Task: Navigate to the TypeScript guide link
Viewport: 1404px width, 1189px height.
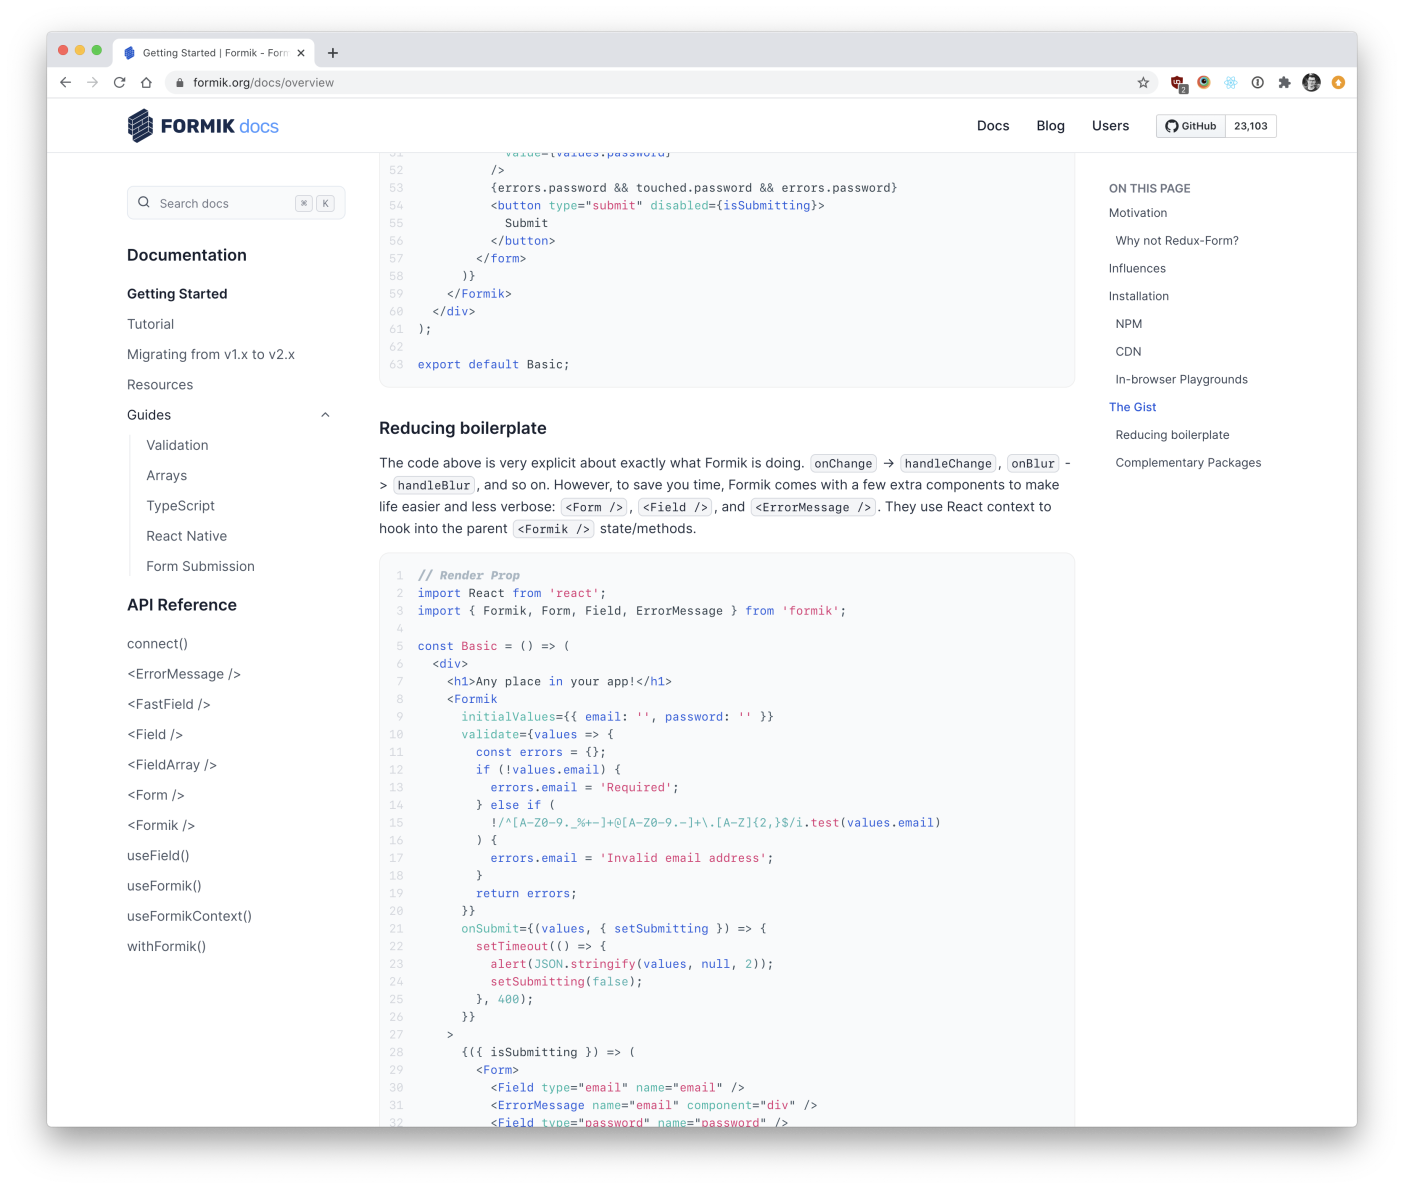Action: (x=180, y=505)
